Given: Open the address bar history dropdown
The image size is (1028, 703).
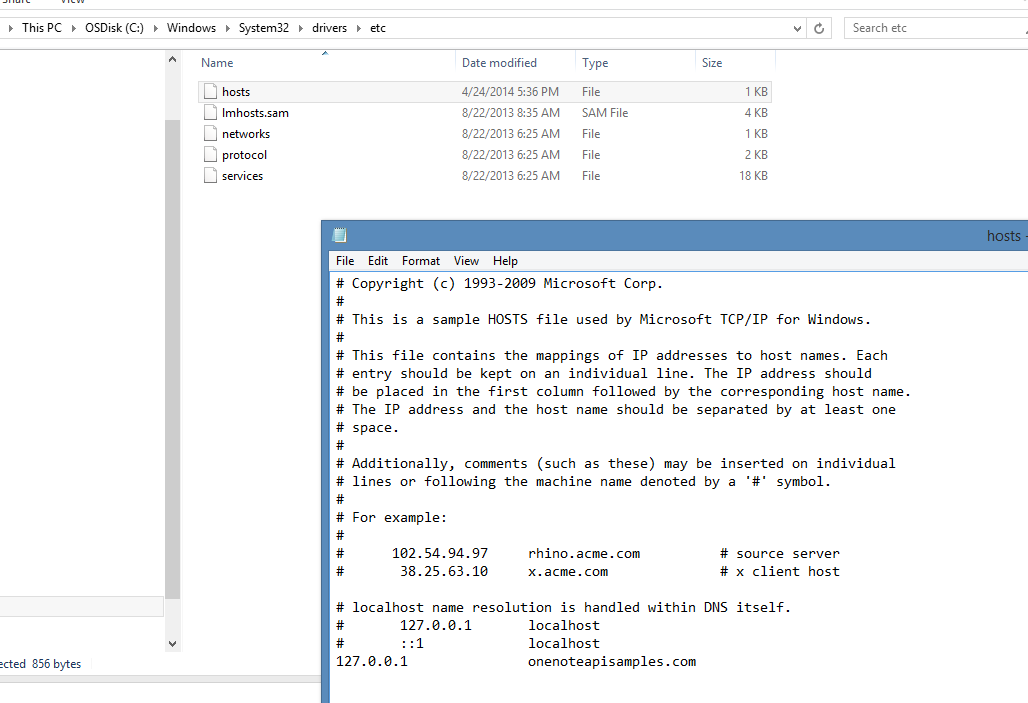Looking at the screenshot, I should click(797, 27).
